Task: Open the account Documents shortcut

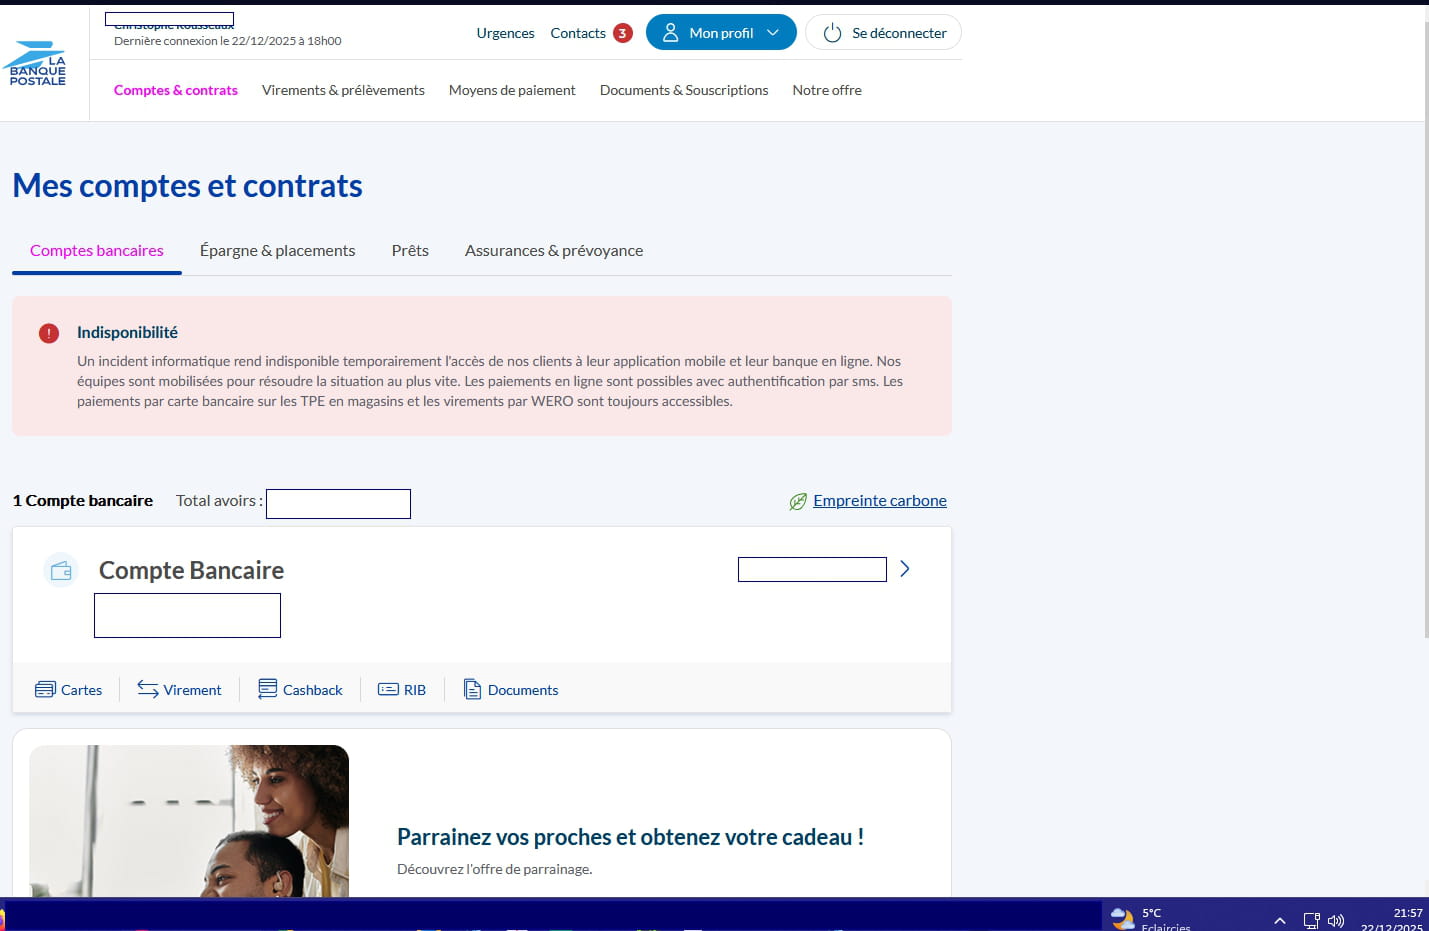Action: point(511,690)
